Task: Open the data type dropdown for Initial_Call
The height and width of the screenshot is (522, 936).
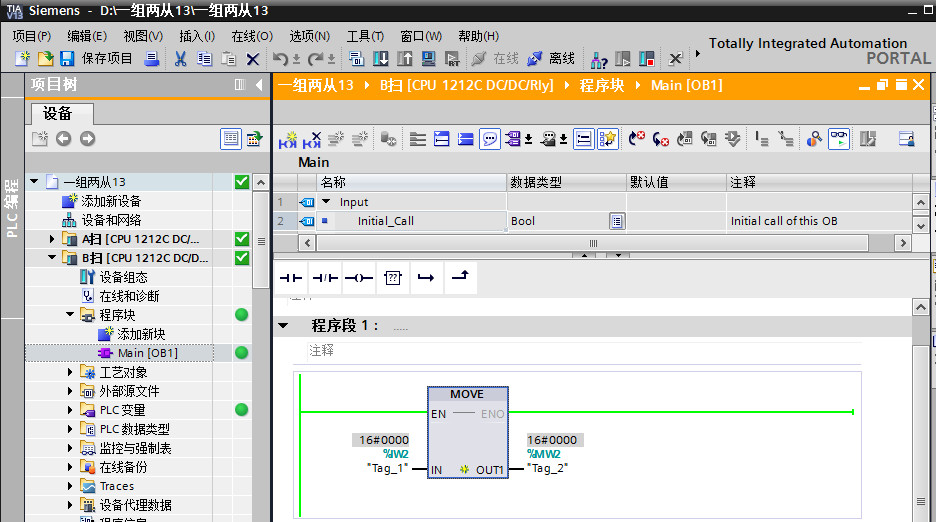Action: click(x=617, y=221)
